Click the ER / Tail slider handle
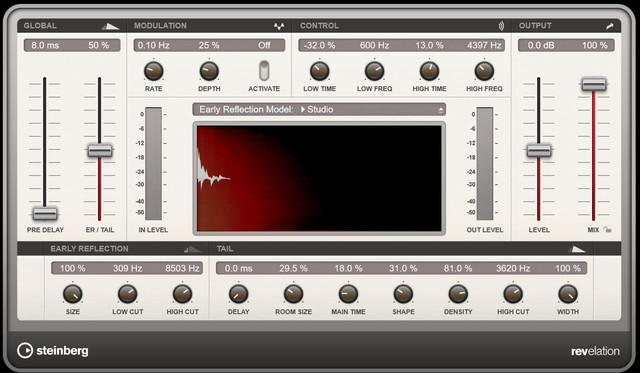Viewport: 640px width, 373px height. pyautogui.click(x=100, y=151)
